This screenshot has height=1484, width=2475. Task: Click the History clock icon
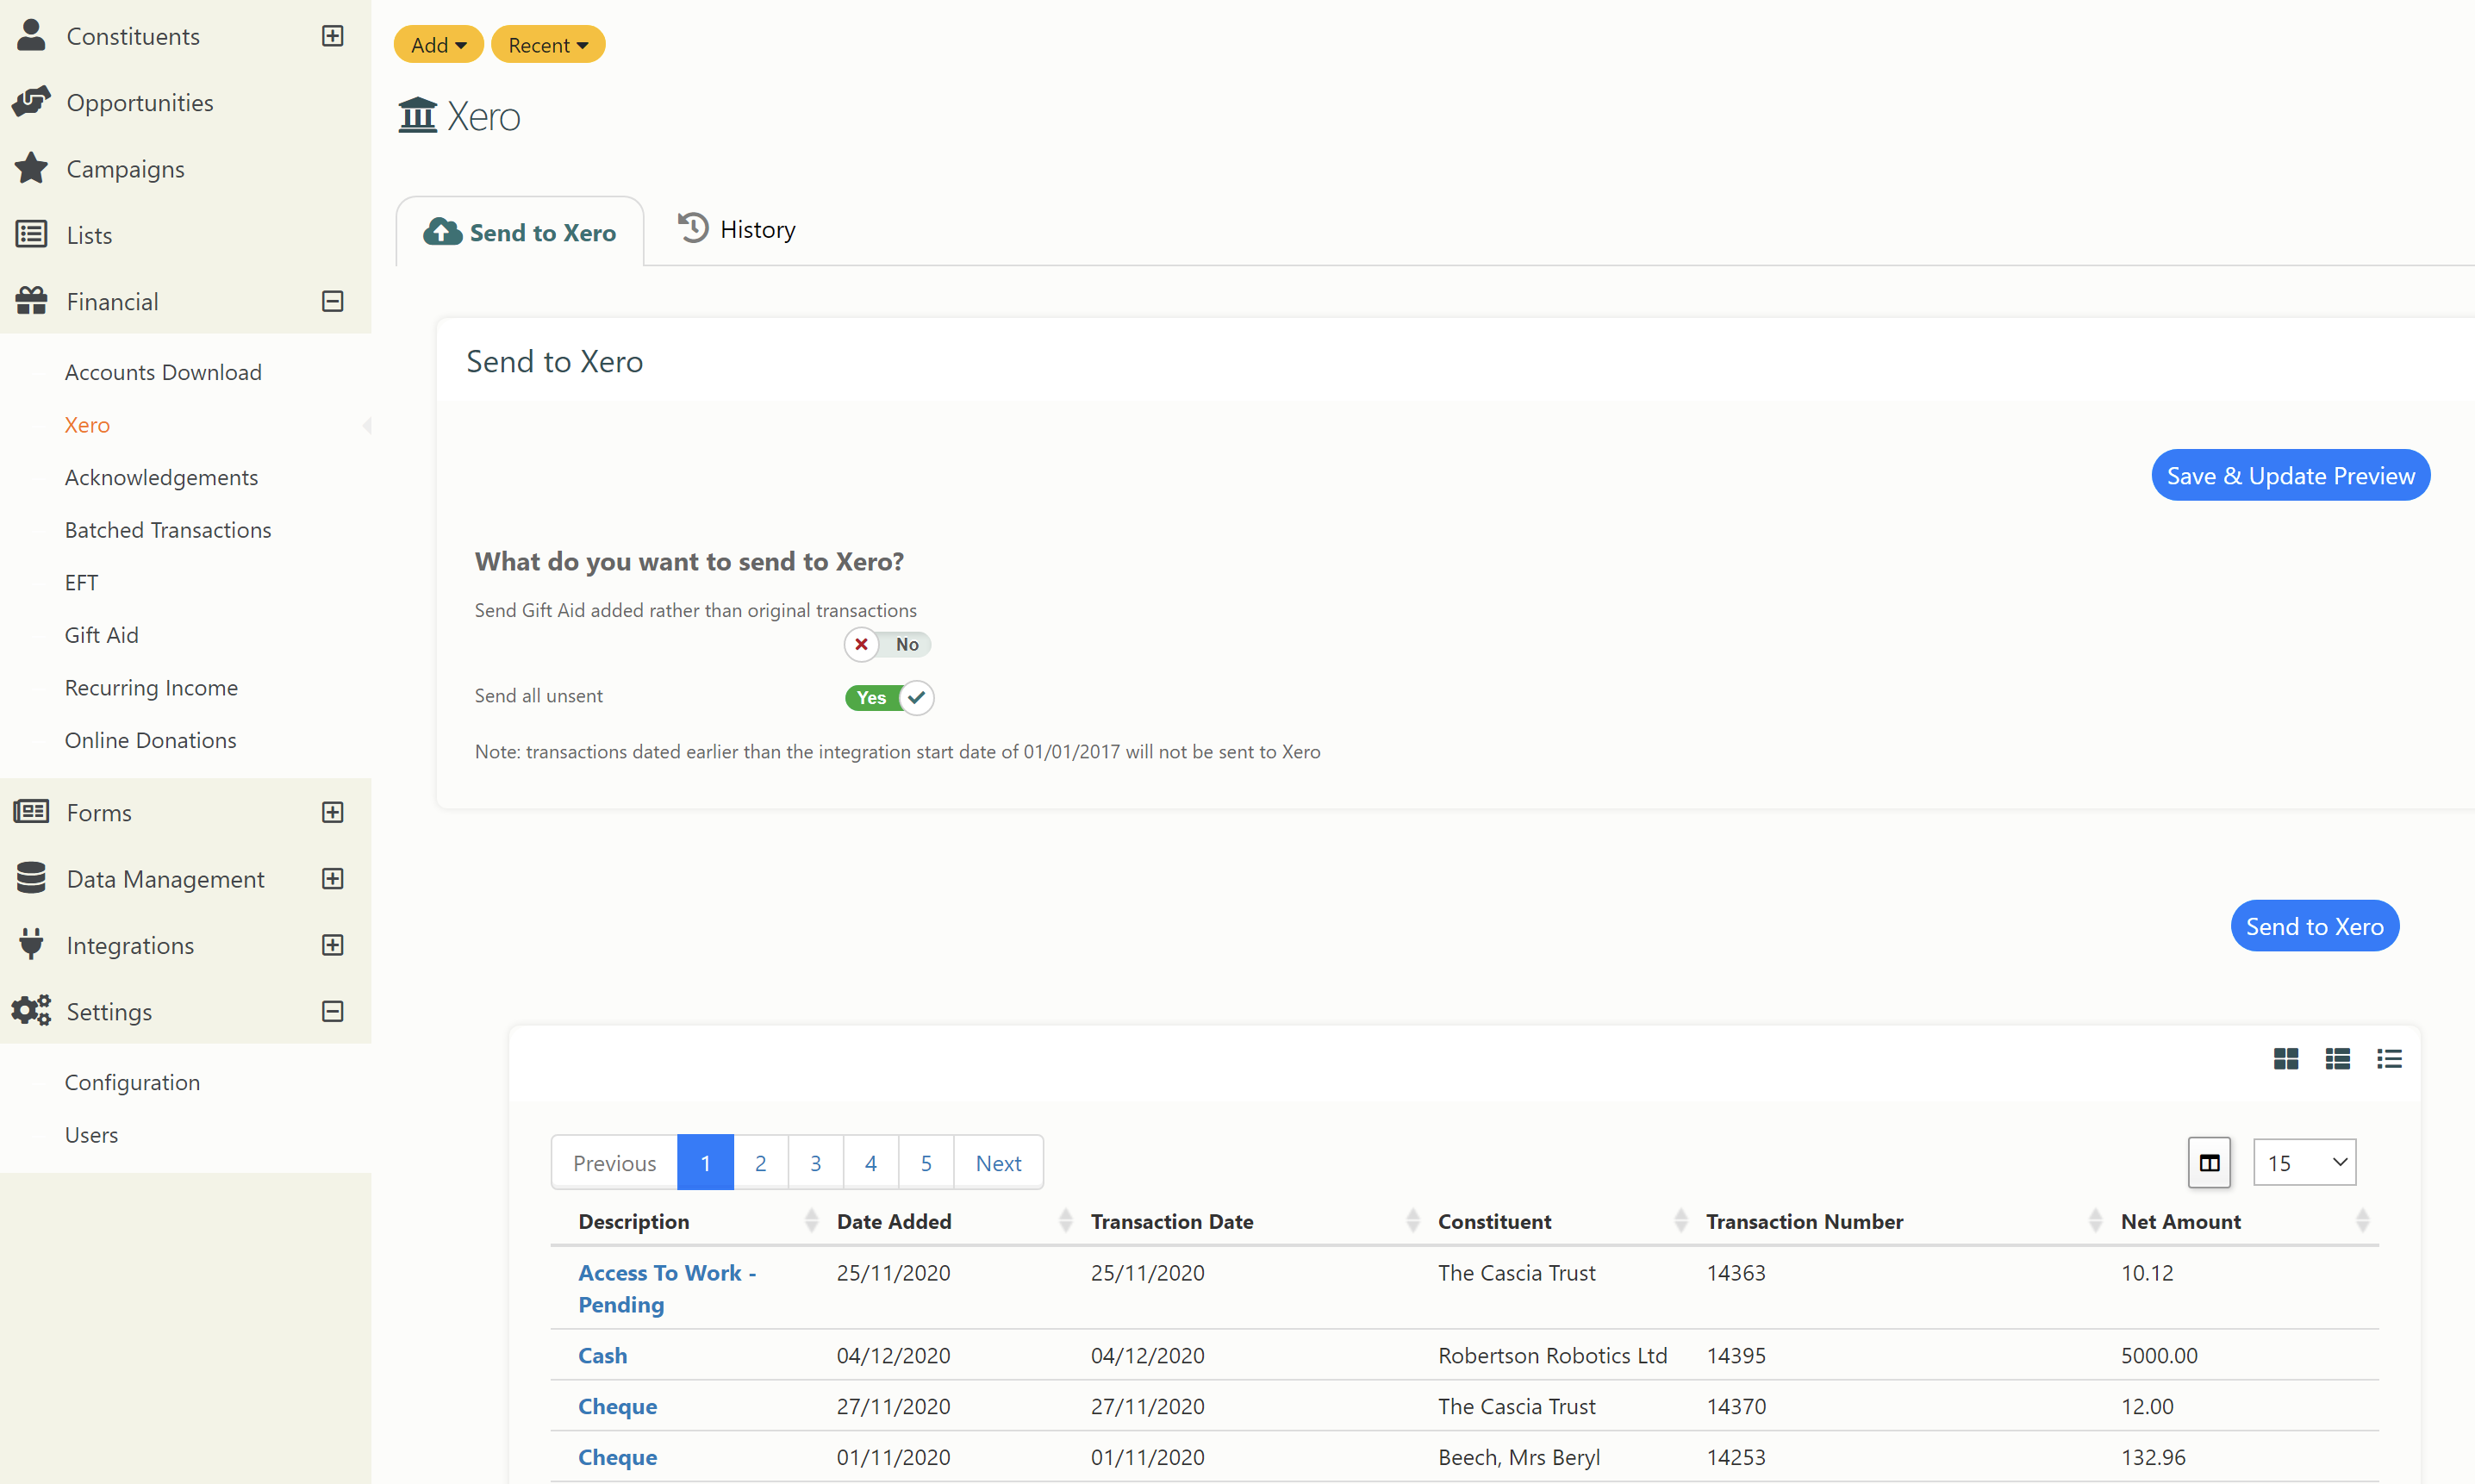click(x=693, y=228)
